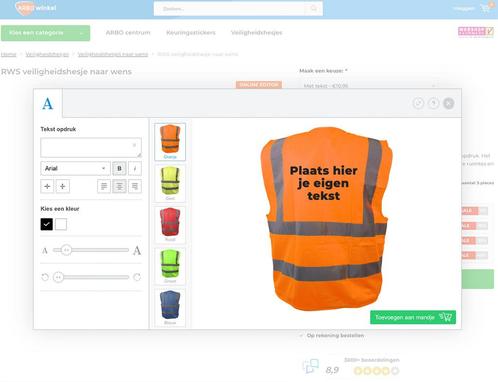Select the Geel yellow vest thumbnail
Screen dimensions: 498x382
pyautogui.click(x=170, y=183)
